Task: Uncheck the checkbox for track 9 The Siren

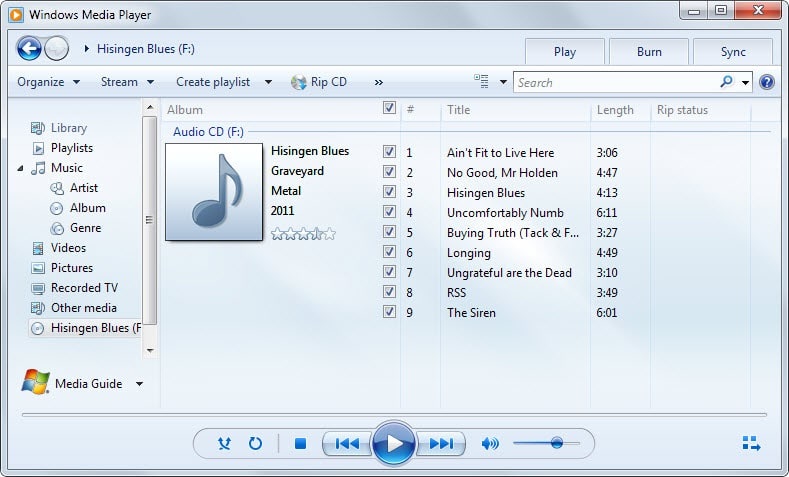Action: point(389,312)
